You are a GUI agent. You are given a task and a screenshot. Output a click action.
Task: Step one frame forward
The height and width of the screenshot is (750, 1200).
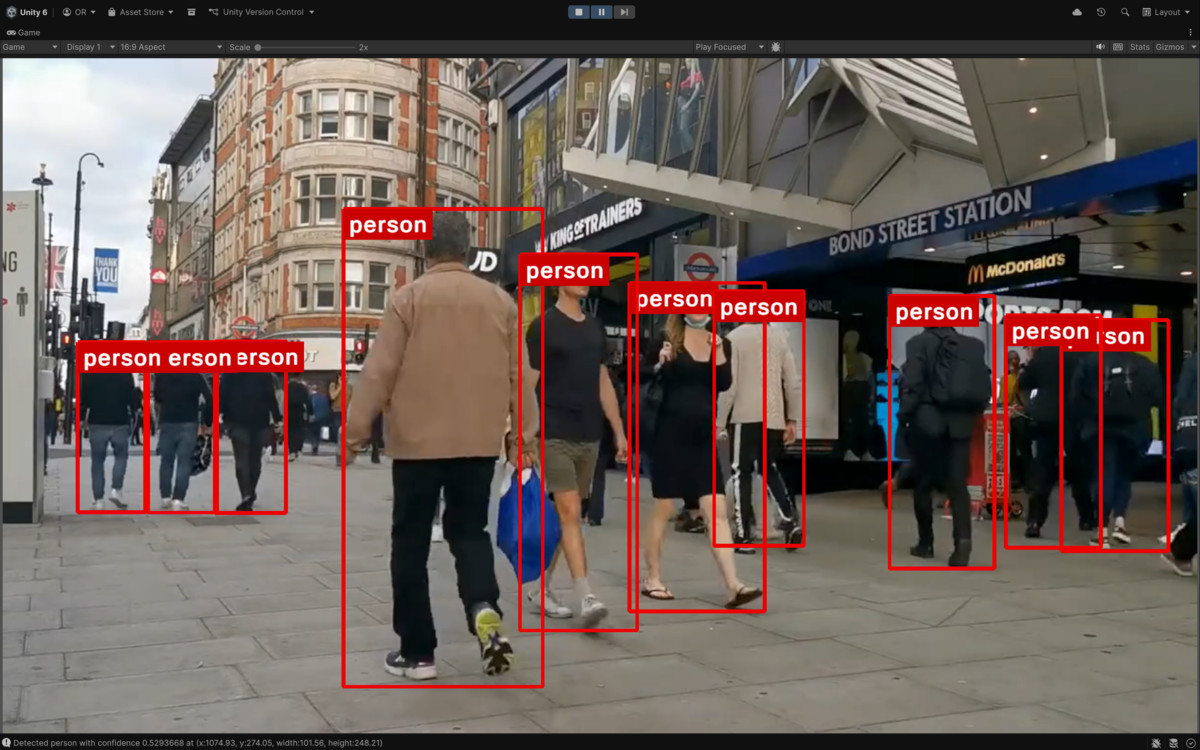623,12
